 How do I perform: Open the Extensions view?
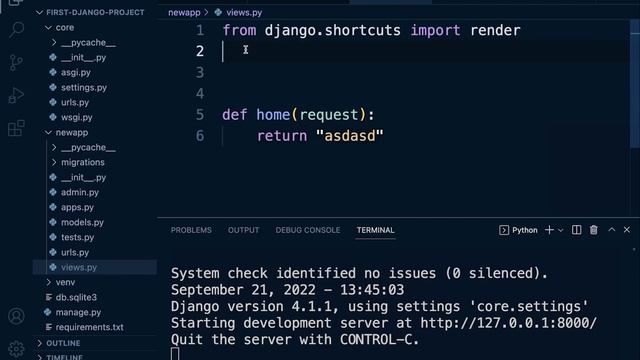point(16,128)
